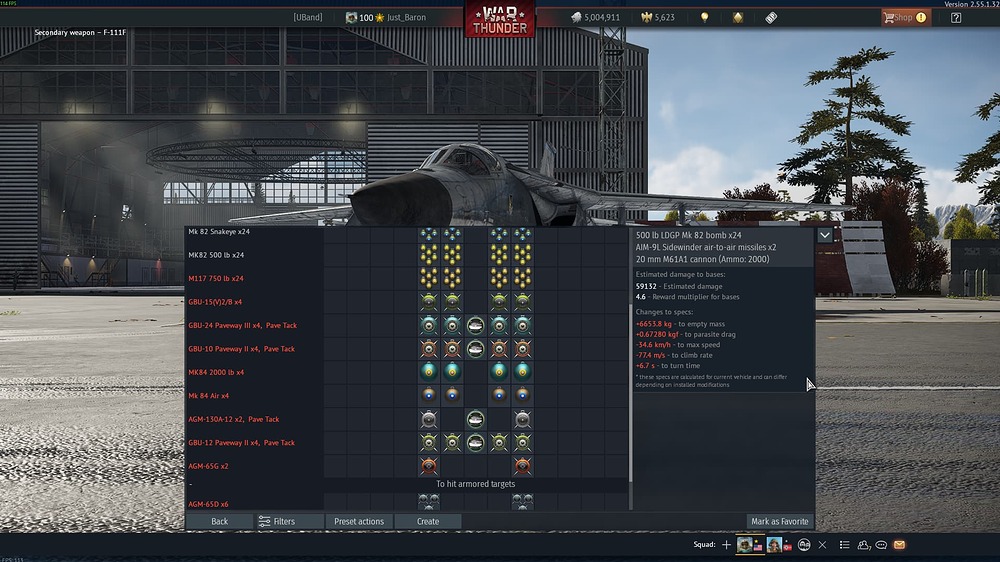Collapse the preset info panel chevron
Screen dimensions: 1000x562
tap(824, 235)
